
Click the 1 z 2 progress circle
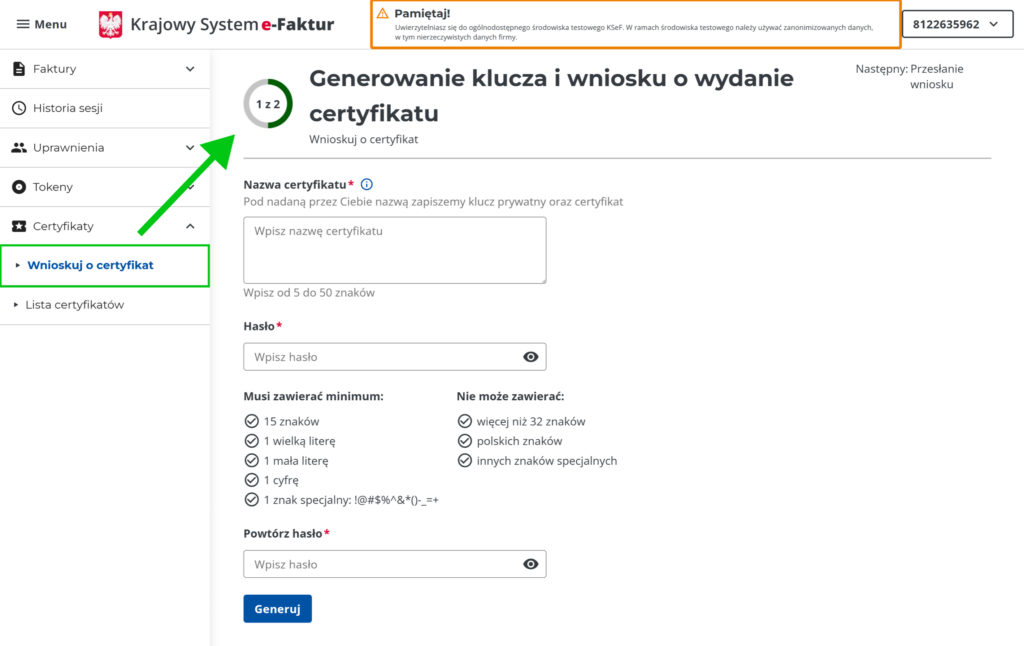coord(268,104)
